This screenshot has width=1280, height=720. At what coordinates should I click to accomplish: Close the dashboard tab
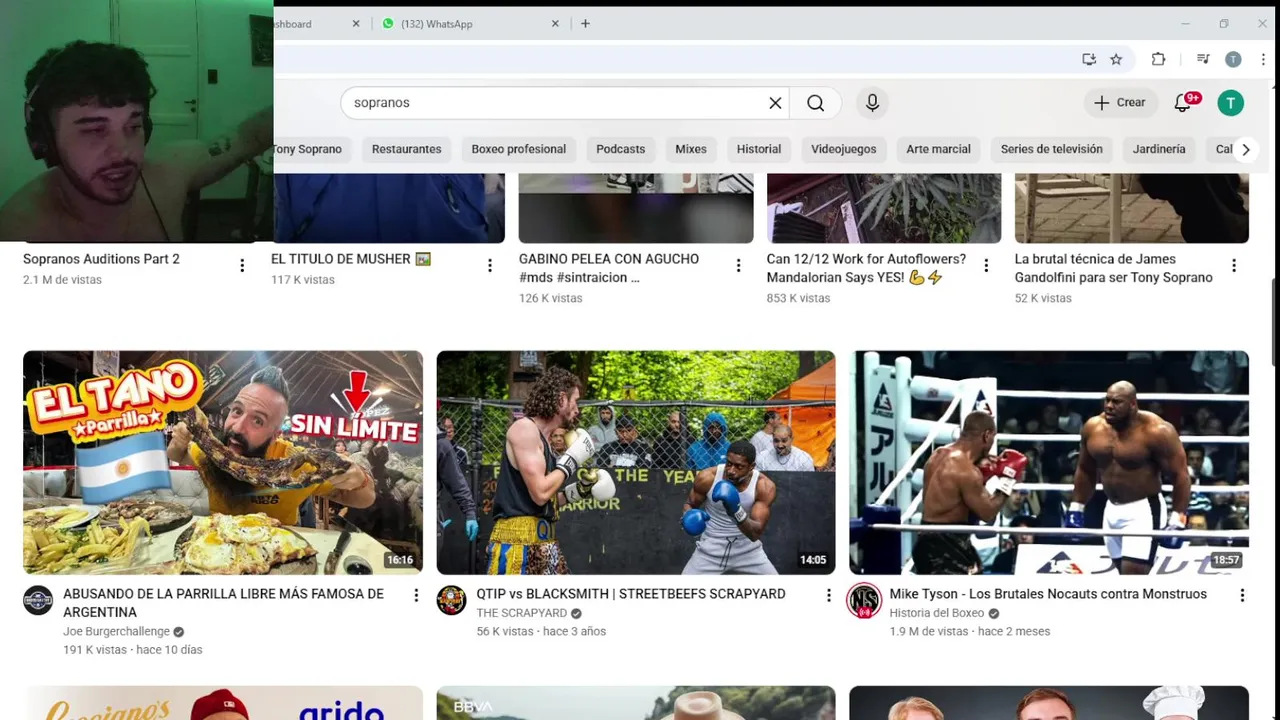[x=355, y=23]
